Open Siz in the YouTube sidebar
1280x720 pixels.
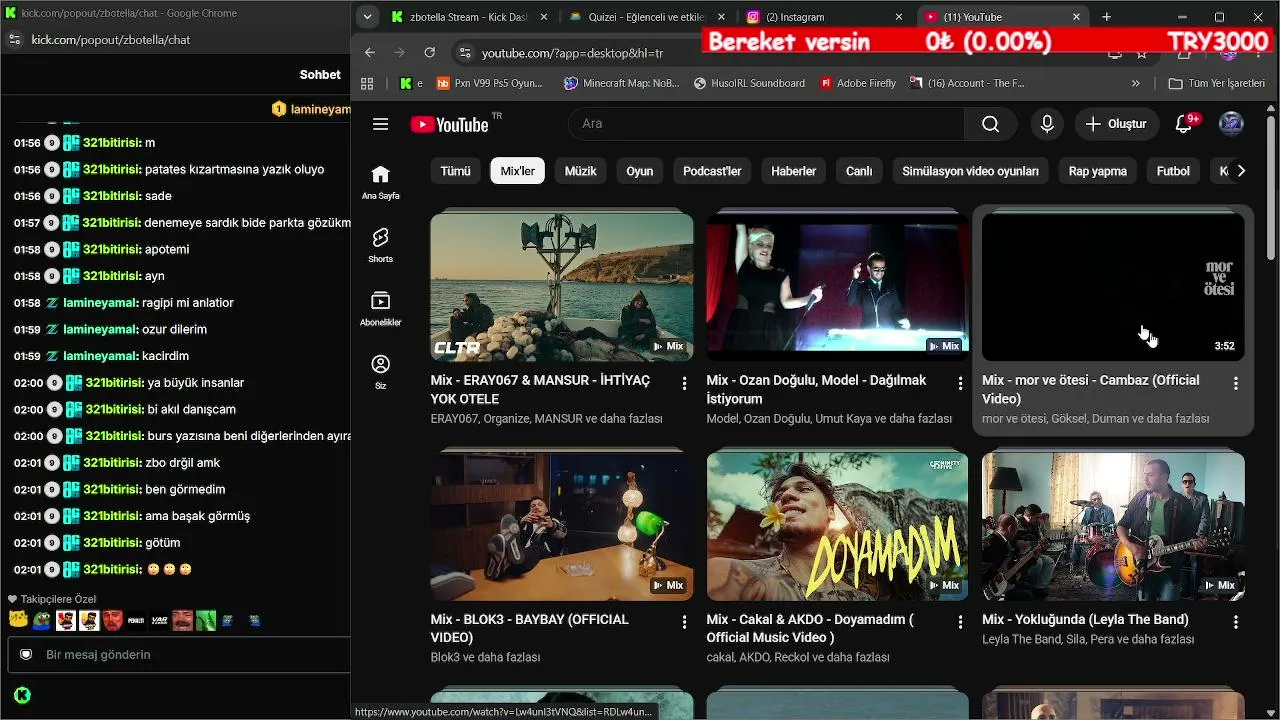[x=380, y=372]
